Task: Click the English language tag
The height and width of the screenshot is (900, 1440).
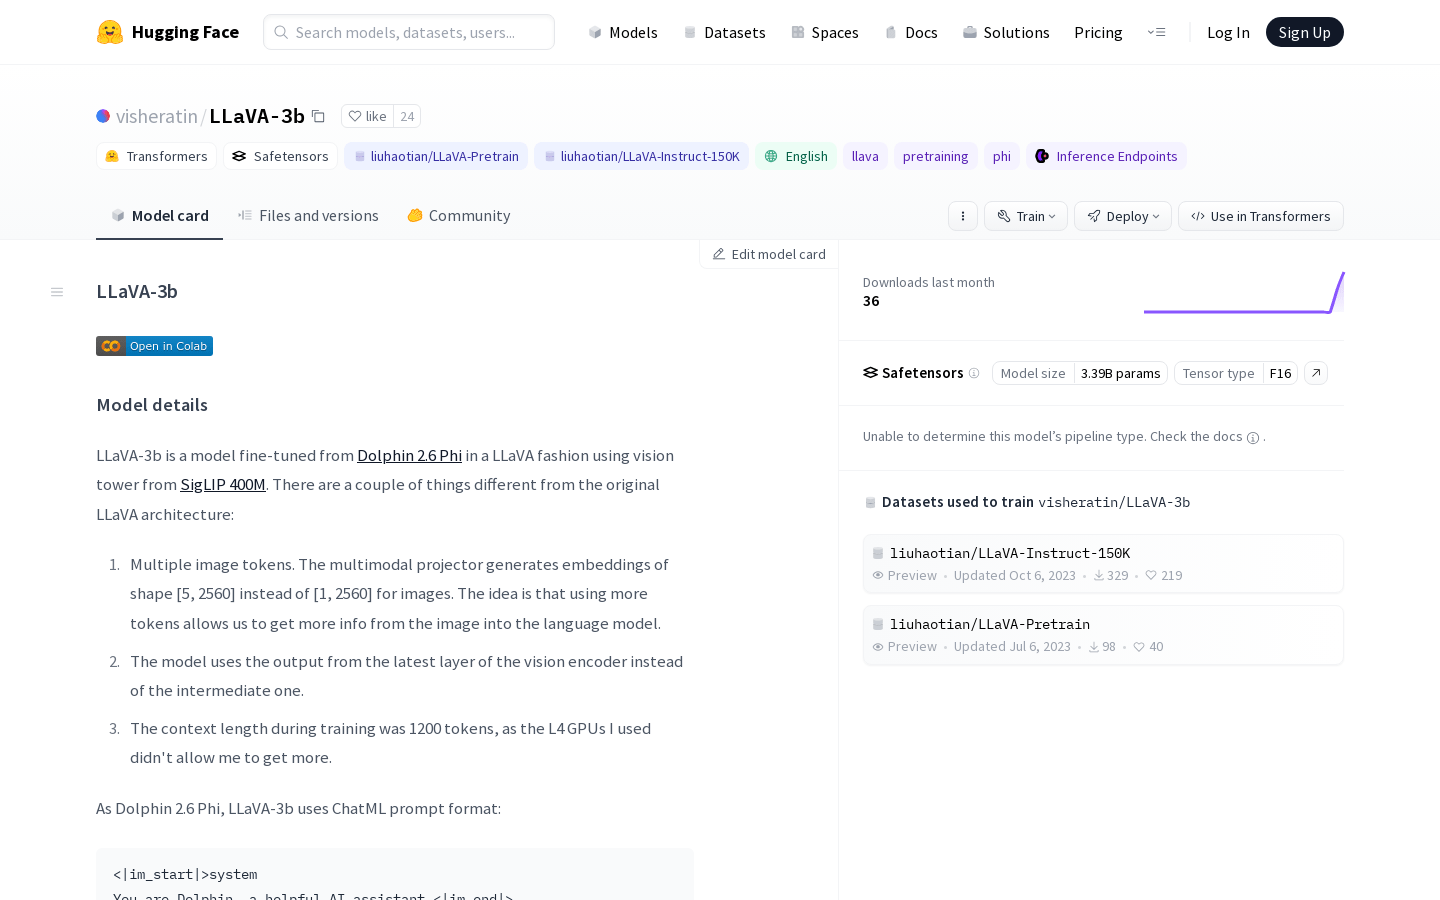Action: point(796,156)
